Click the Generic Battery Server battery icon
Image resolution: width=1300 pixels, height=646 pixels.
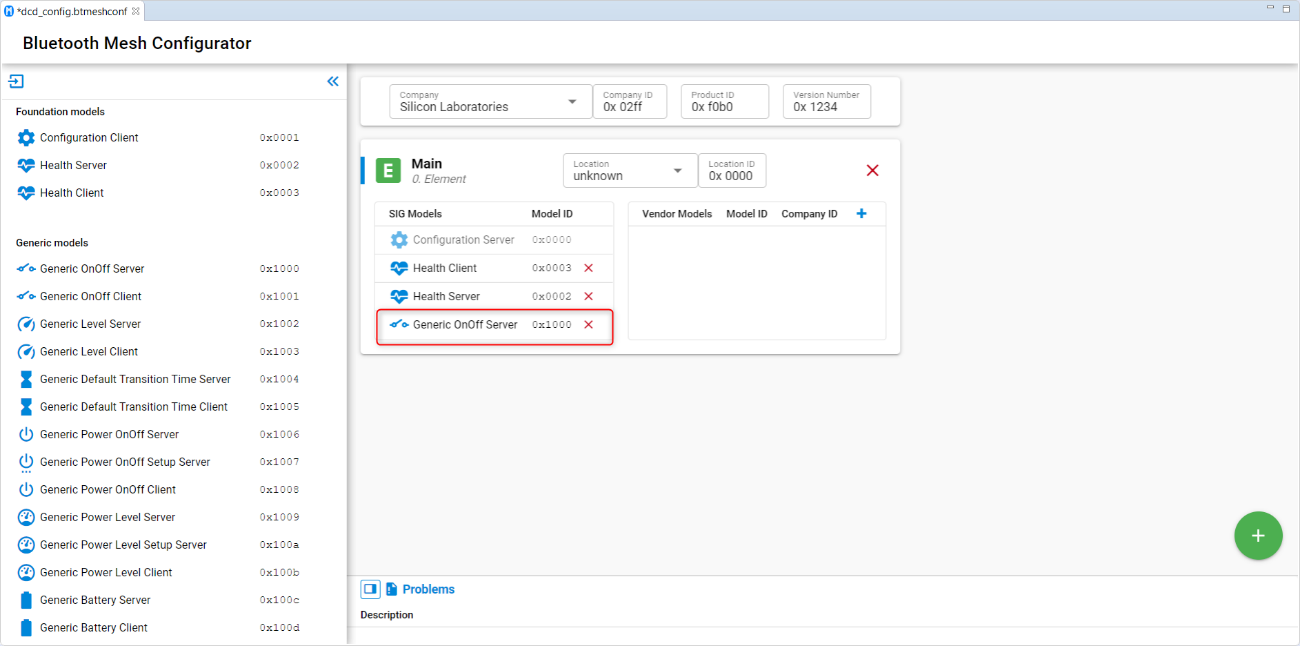pos(26,600)
